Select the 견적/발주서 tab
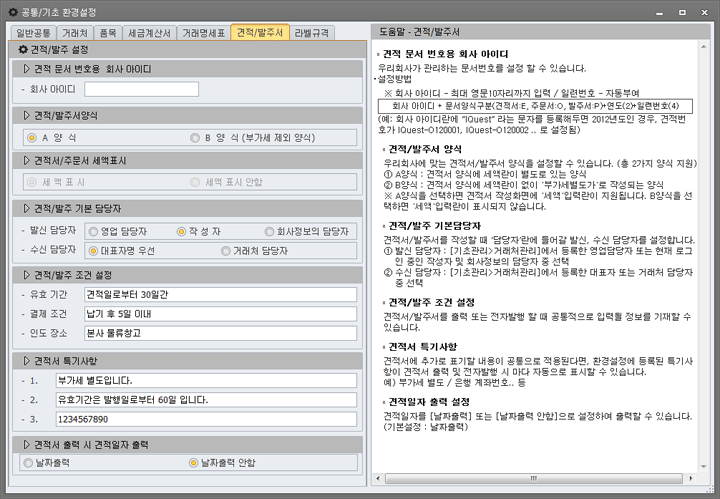The image size is (720, 499). 260,33
